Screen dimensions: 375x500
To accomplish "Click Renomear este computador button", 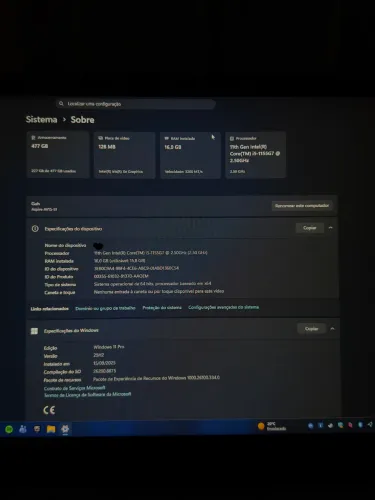I will click(x=302, y=206).
